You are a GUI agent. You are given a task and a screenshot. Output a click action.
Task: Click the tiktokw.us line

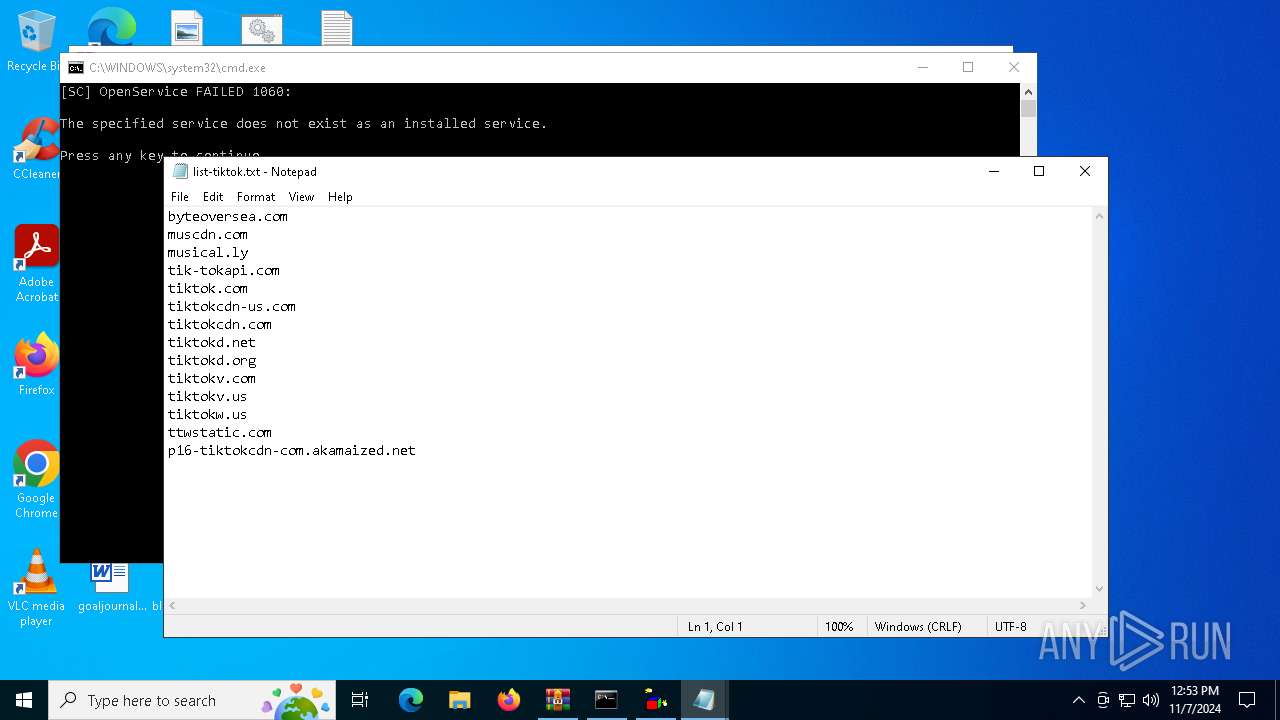(208, 414)
